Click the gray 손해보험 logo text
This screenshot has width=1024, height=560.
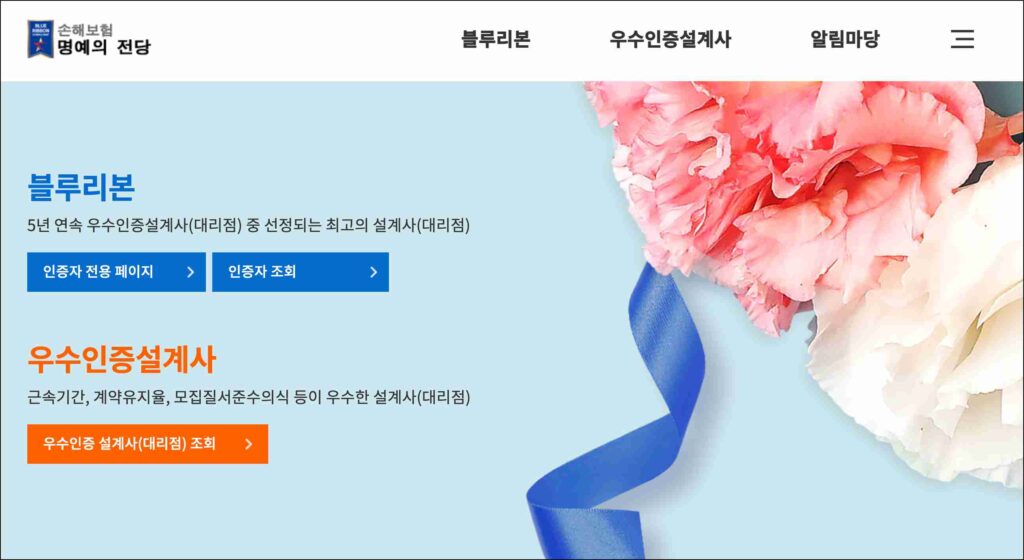coord(85,29)
